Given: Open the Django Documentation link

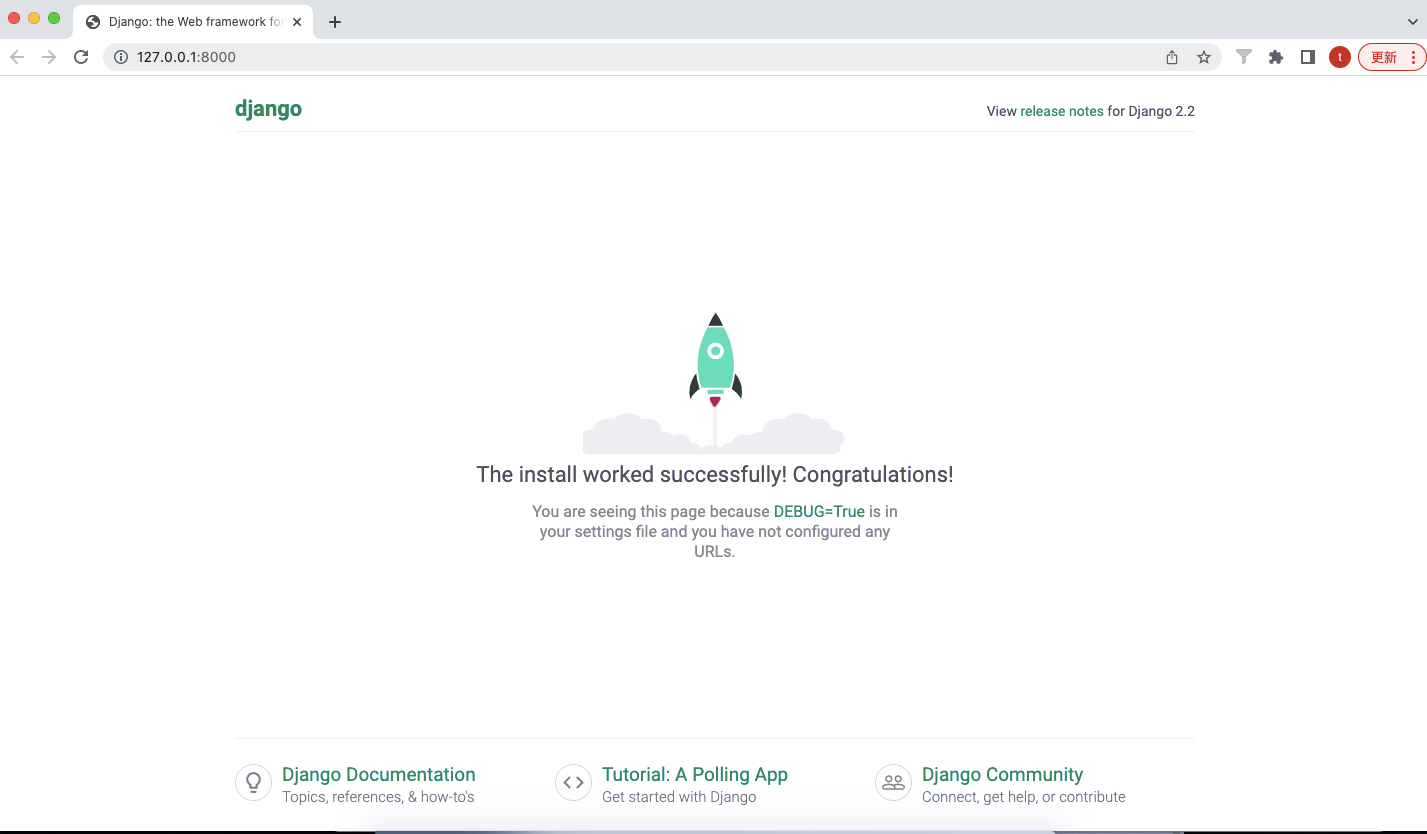Looking at the screenshot, I should (x=379, y=774).
